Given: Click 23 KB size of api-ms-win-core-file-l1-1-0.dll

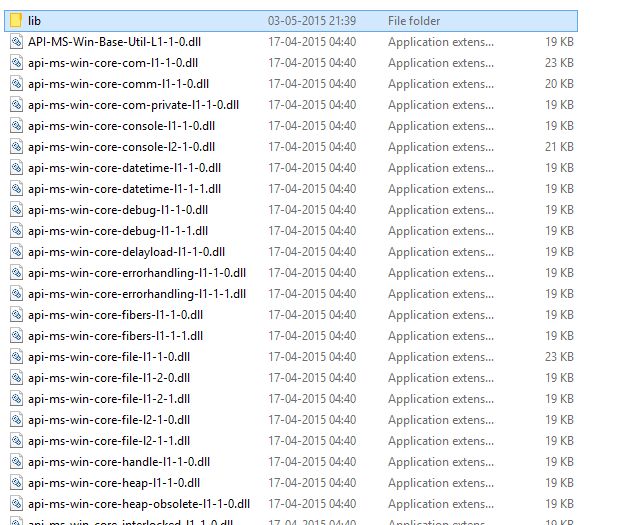Looking at the screenshot, I should 559,357.
